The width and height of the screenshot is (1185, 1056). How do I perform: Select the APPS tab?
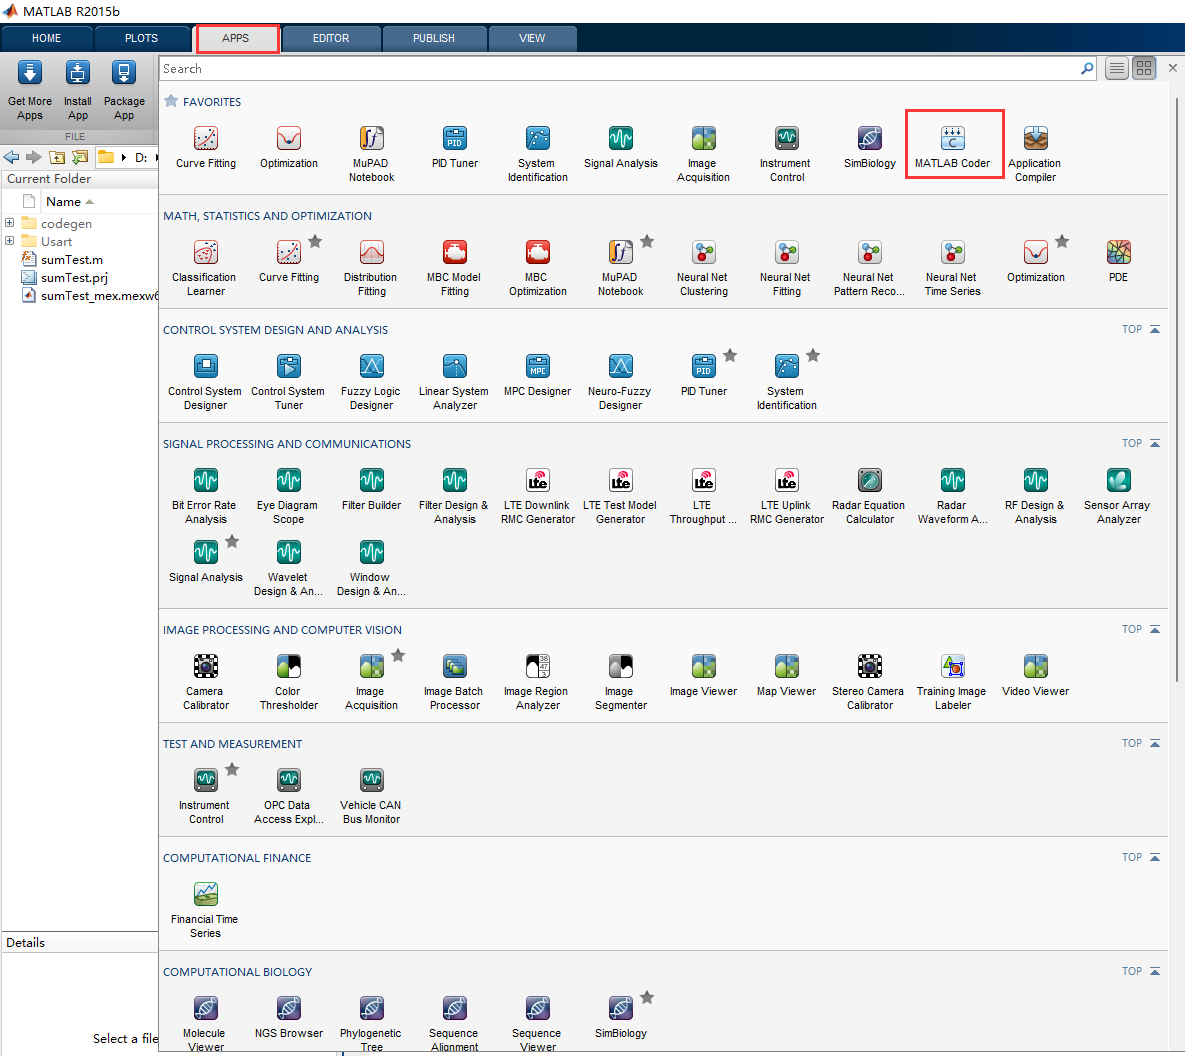236,38
